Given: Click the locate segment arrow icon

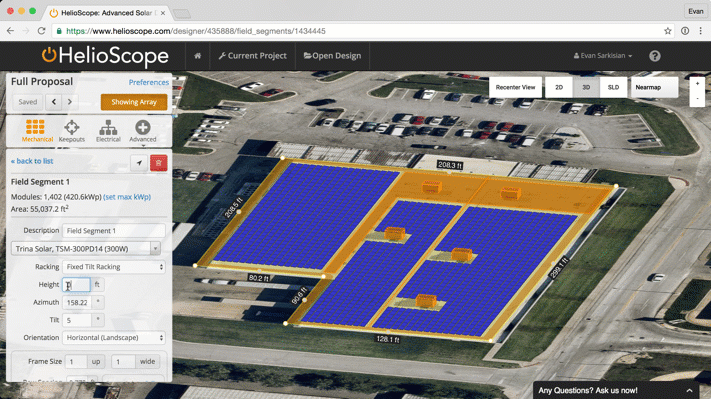Looking at the screenshot, I should tap(139, 163).
